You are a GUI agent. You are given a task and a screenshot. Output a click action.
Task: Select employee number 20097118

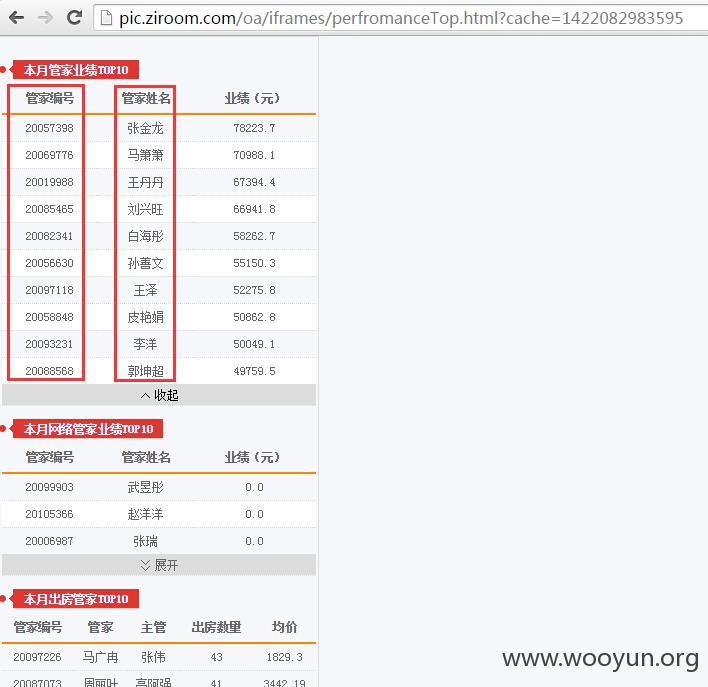[49, 290]
